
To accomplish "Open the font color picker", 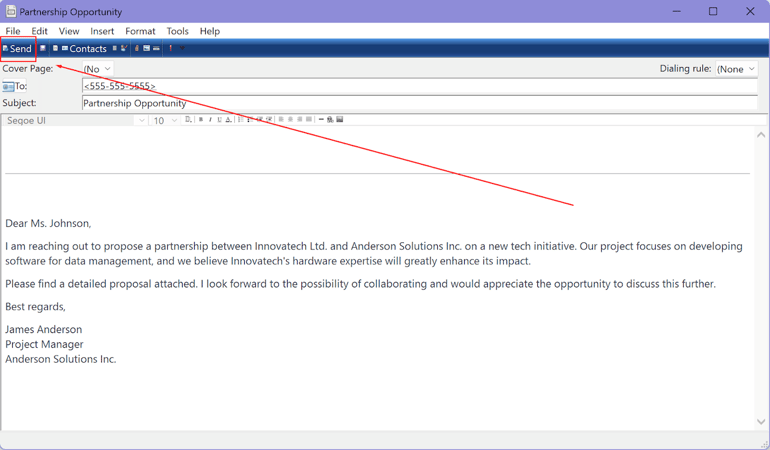I will coord(228,120).
